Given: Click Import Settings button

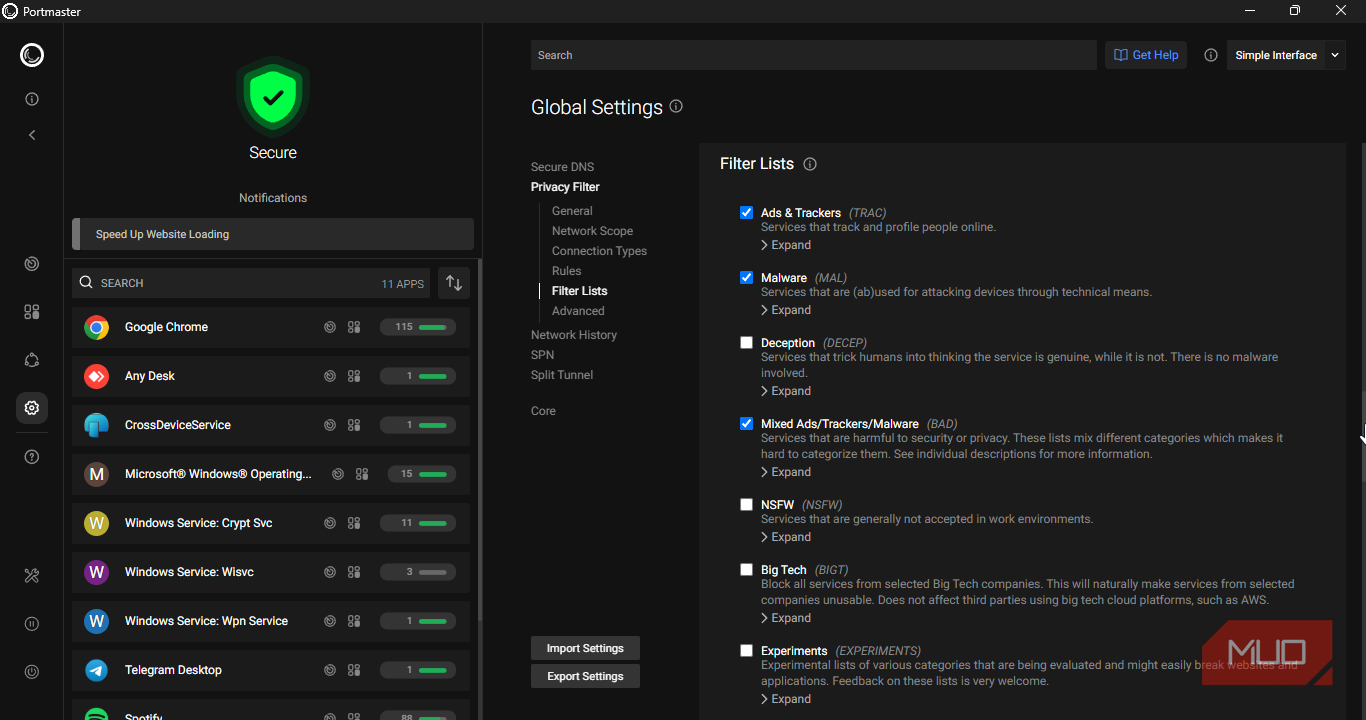Looking at the screenshot, I should pyautogui.click(x=585, y=648).
